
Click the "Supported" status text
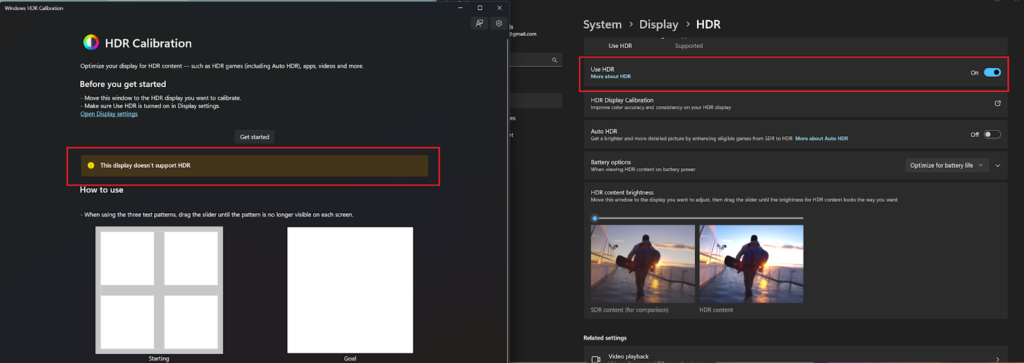(689, 46)
